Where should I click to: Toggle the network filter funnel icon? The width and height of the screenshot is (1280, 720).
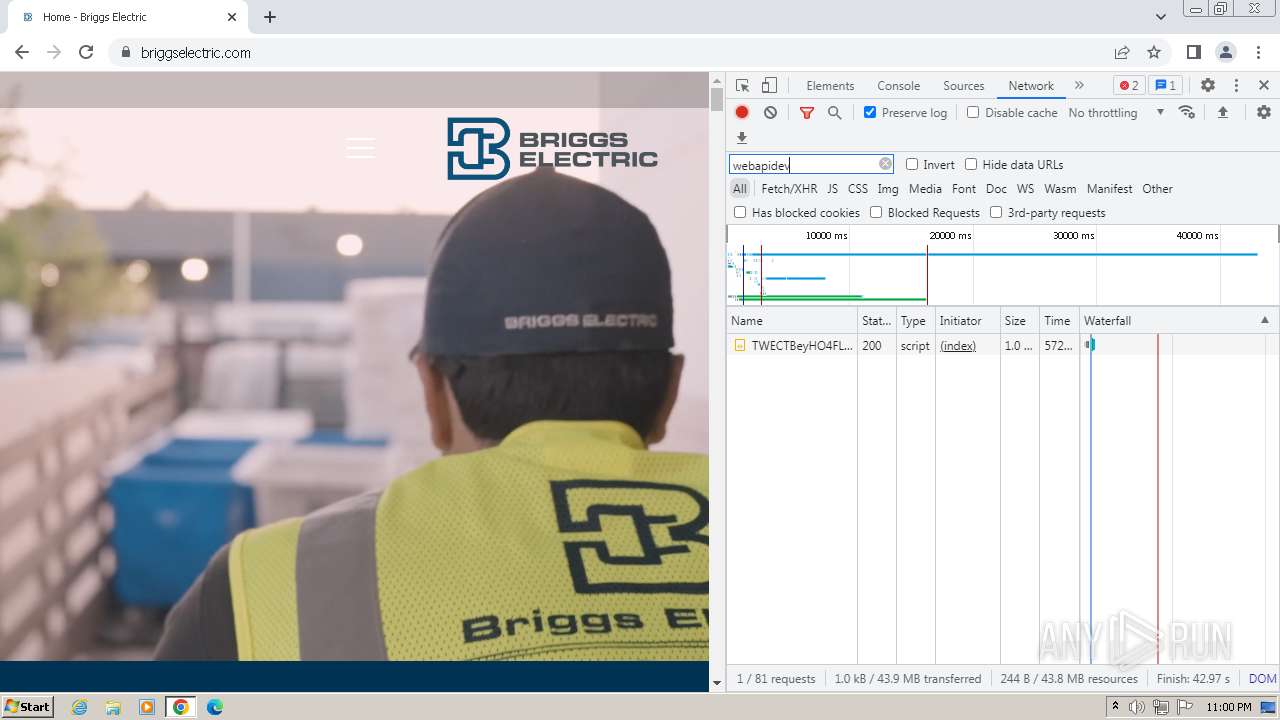[806, 113]
